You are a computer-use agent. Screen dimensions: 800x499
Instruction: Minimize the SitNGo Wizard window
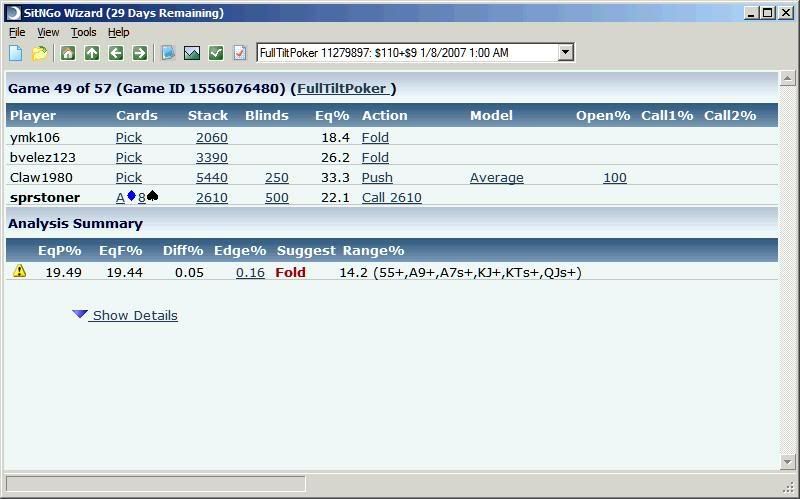coord(751,13)
